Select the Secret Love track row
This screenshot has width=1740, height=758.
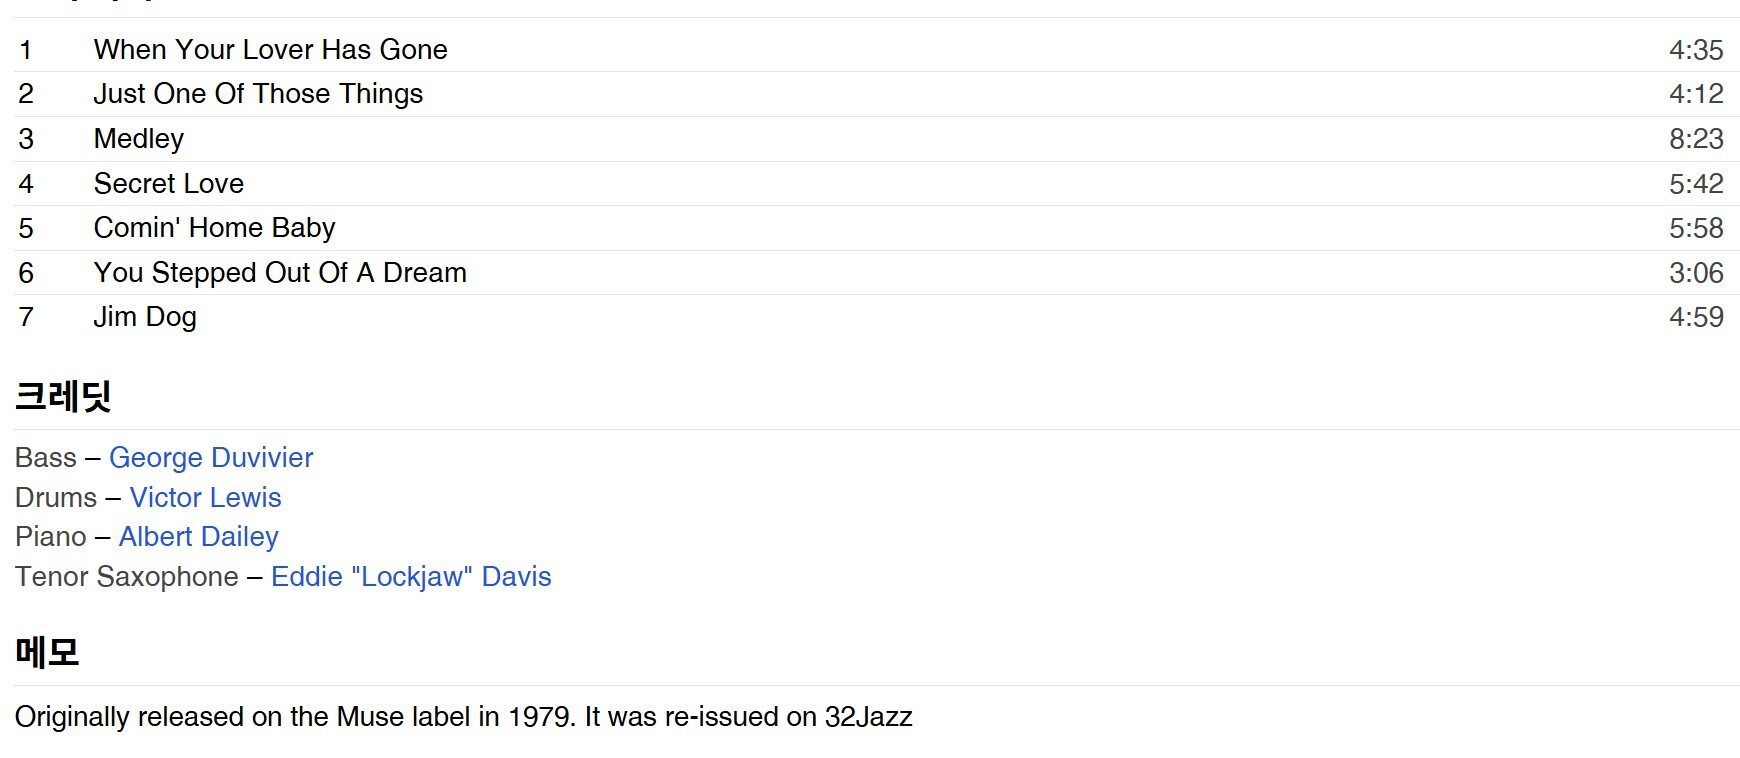pos(169,184)
